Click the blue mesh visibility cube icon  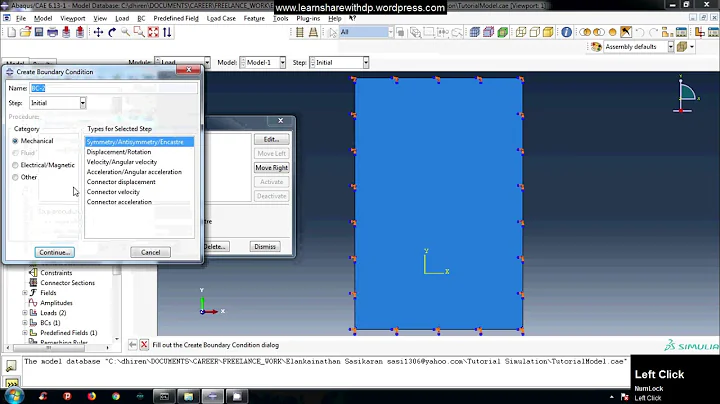475,32
